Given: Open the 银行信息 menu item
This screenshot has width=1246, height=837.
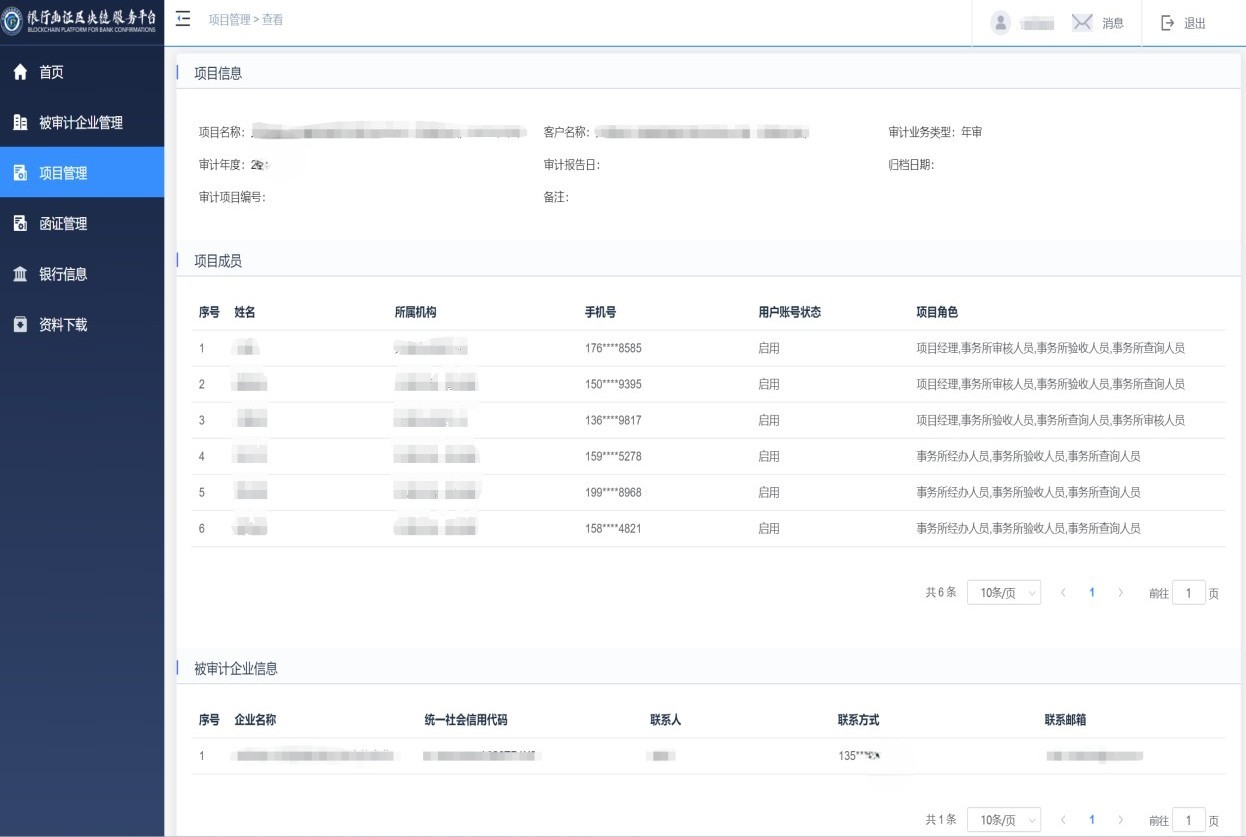Looking at the screenshot, I should click(63, 274).
